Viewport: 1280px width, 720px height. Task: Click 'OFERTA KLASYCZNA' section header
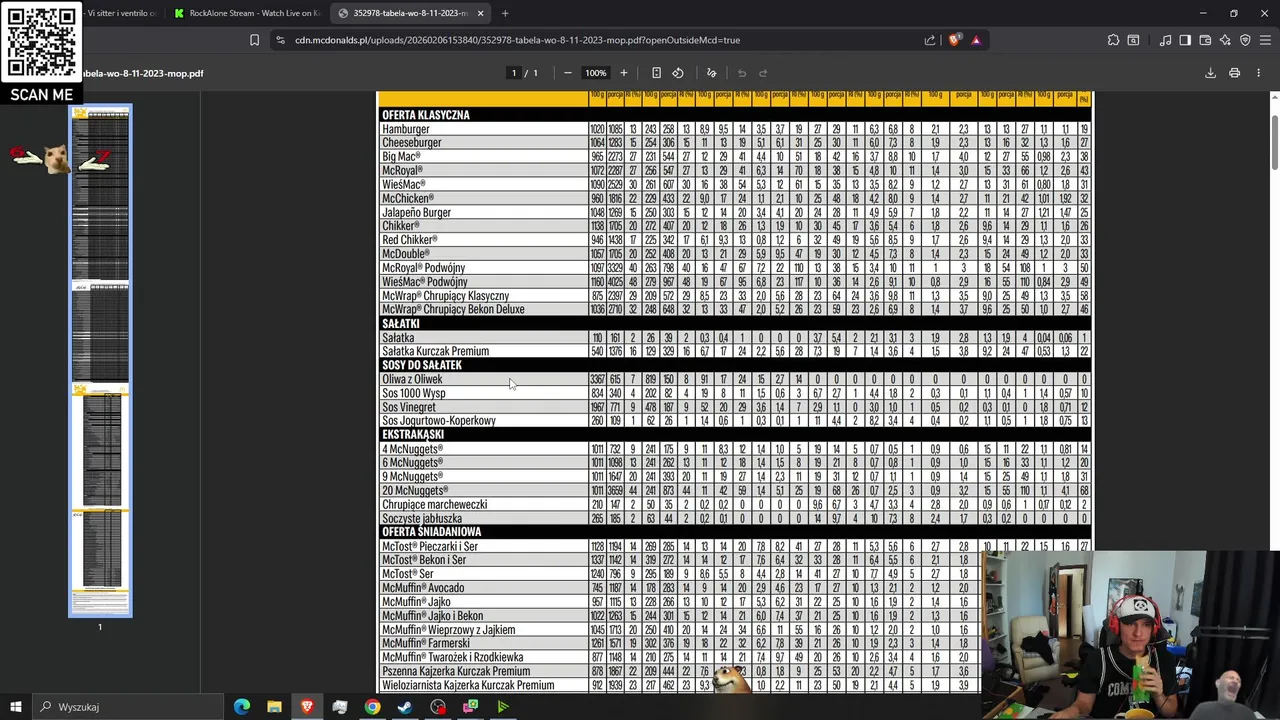tap(426, 115)
